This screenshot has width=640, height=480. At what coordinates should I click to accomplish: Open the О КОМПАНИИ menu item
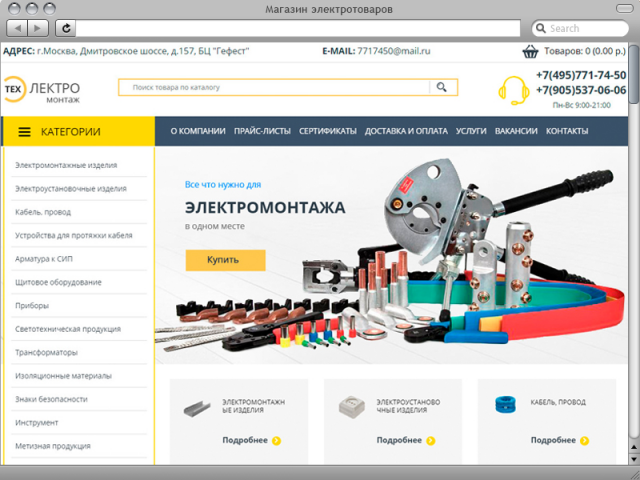tap(198, 131)
